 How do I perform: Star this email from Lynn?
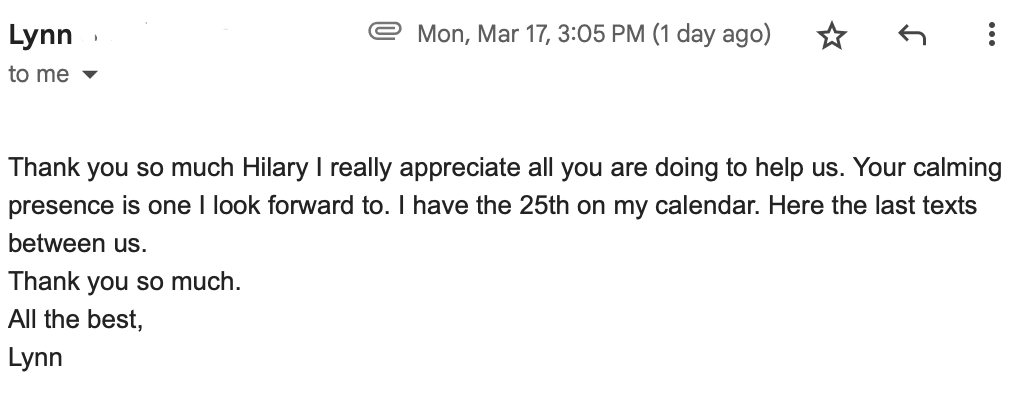[x=831, y=37]
